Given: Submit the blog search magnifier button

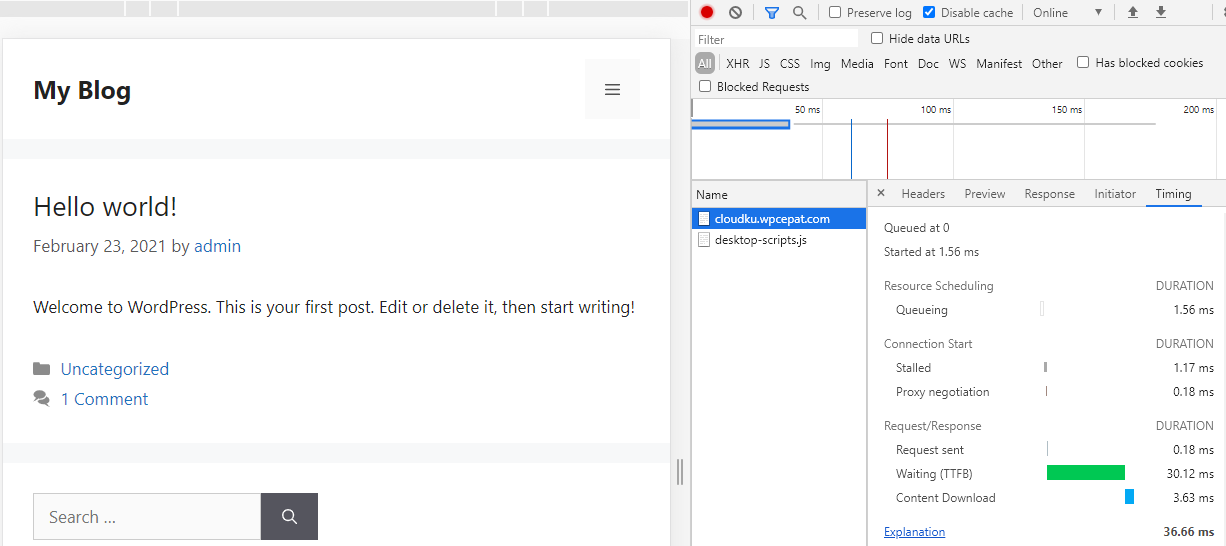Looking at the screenshot, I should (289, 517).
